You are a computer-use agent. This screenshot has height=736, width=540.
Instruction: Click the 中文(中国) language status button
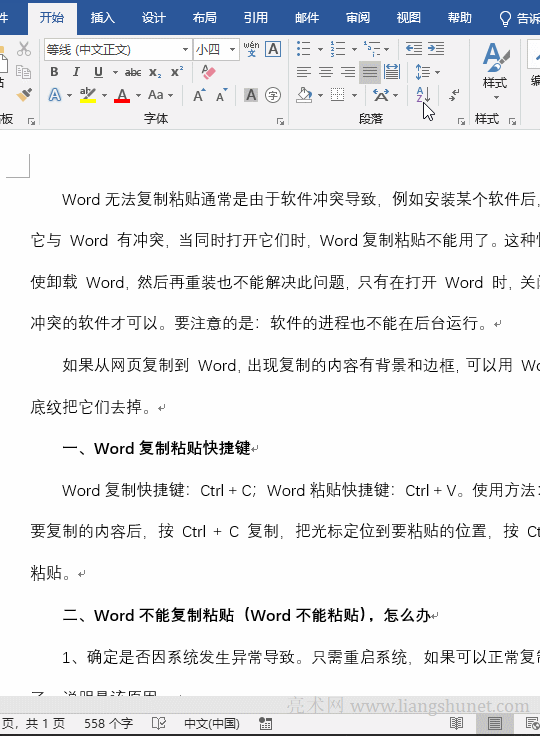tap(212, 723)
